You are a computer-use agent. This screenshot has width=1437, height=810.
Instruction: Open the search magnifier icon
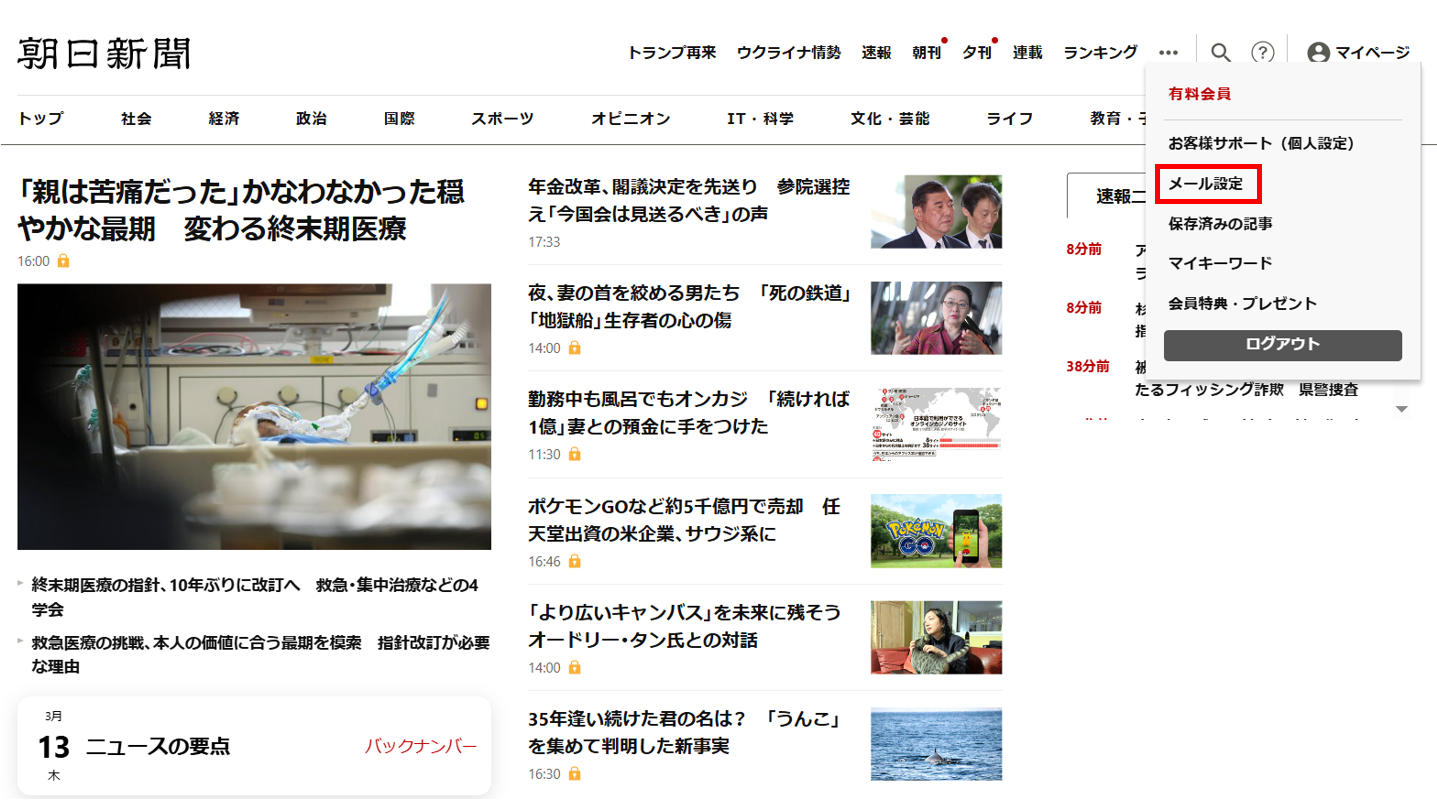coord(1220,52)
